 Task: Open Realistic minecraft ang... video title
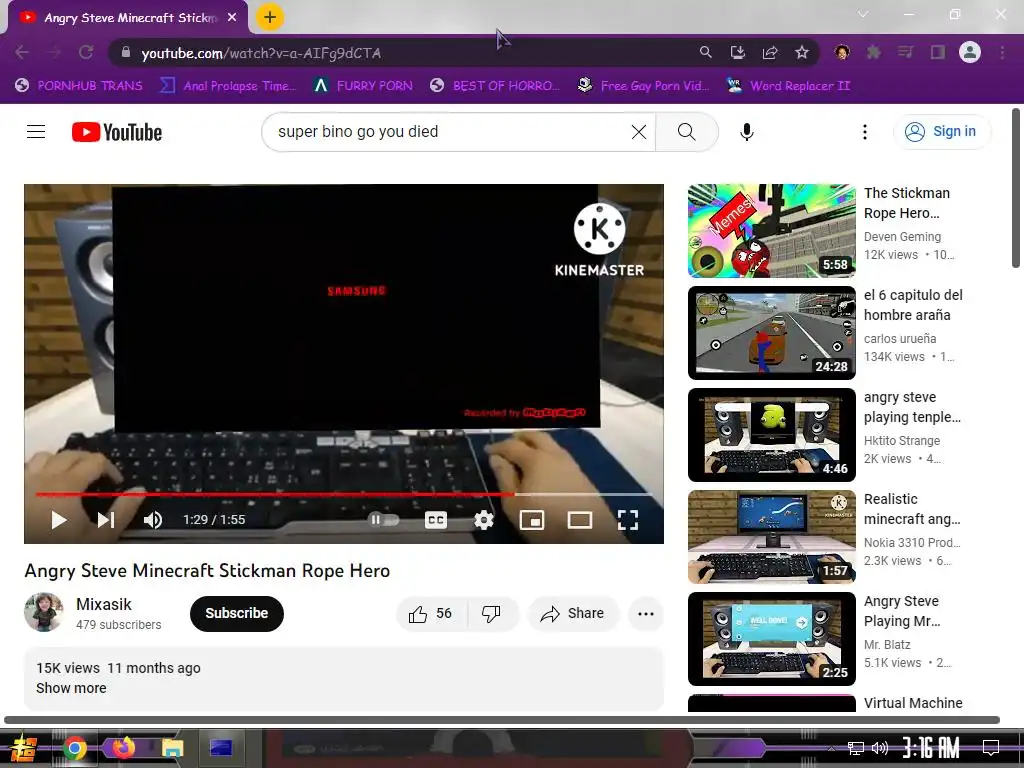pyautogui.click(x=912, y=509)
